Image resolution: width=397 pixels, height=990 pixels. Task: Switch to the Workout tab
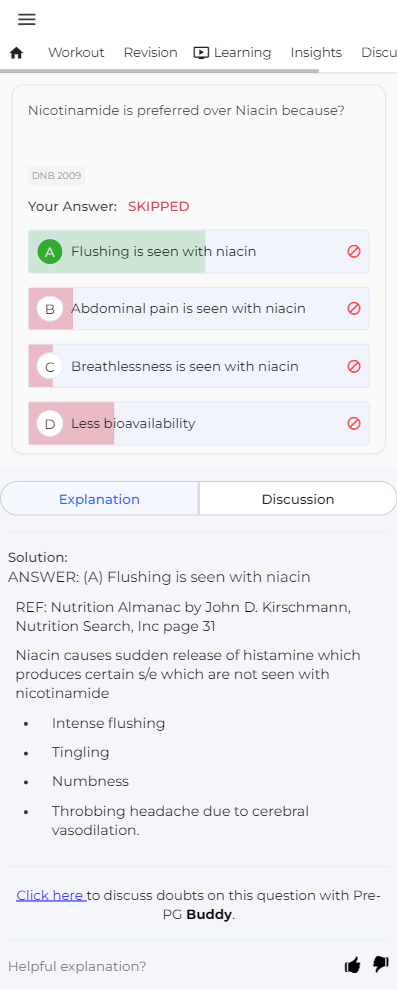[x=76, y=53]
